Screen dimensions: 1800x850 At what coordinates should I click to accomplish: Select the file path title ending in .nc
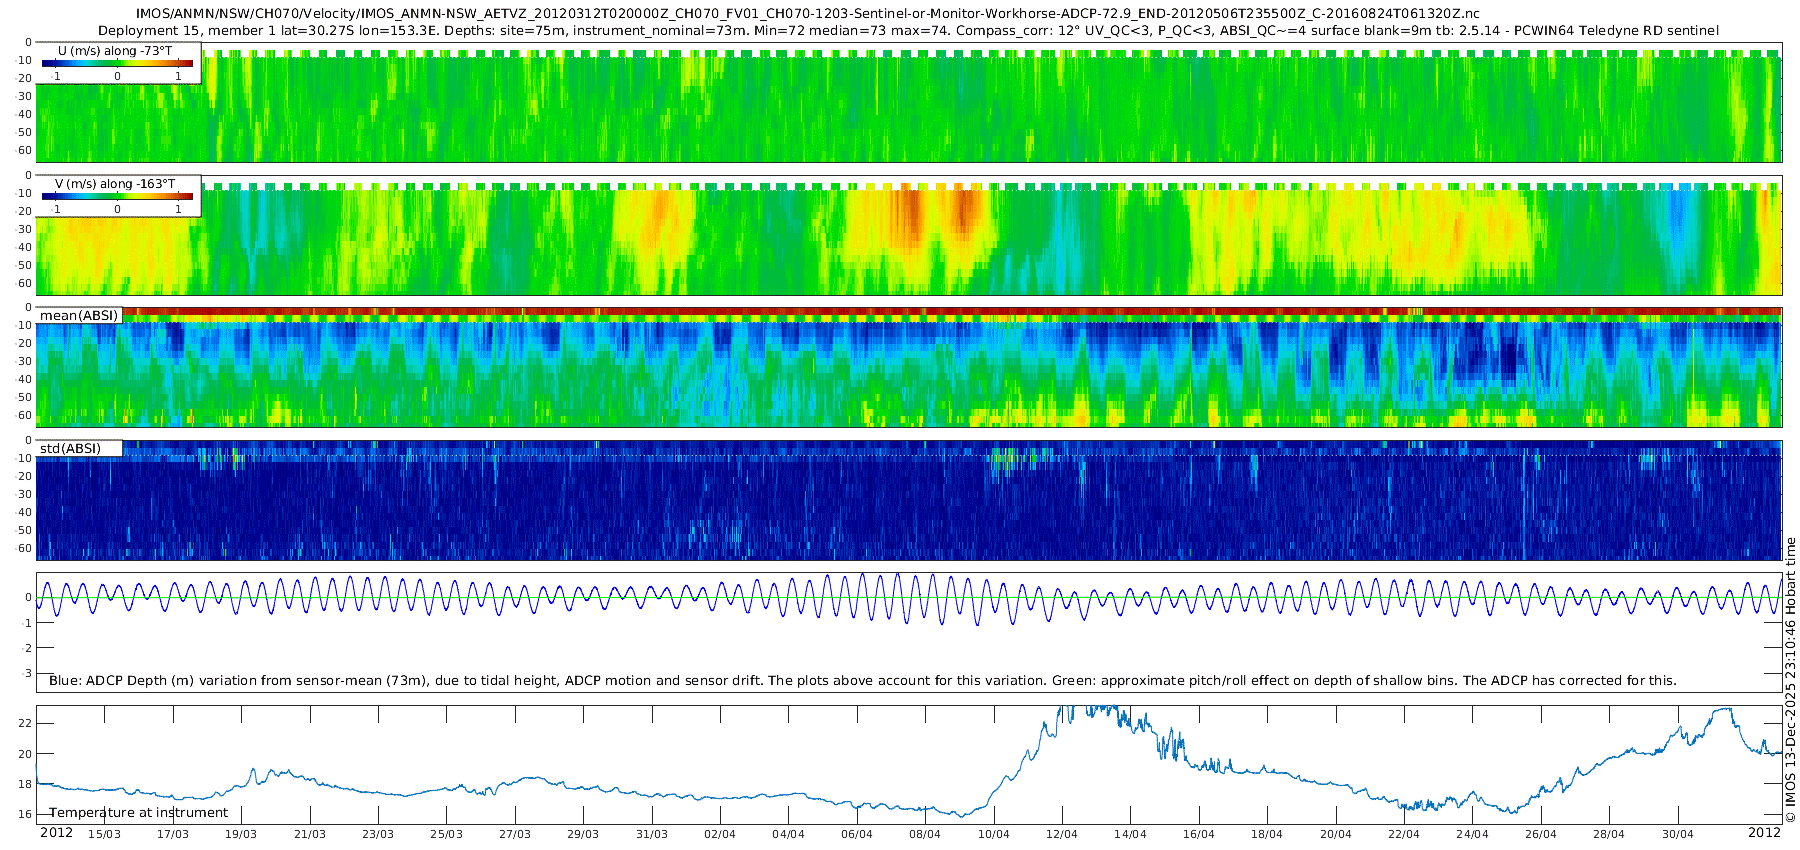click(x=808, y=14)
